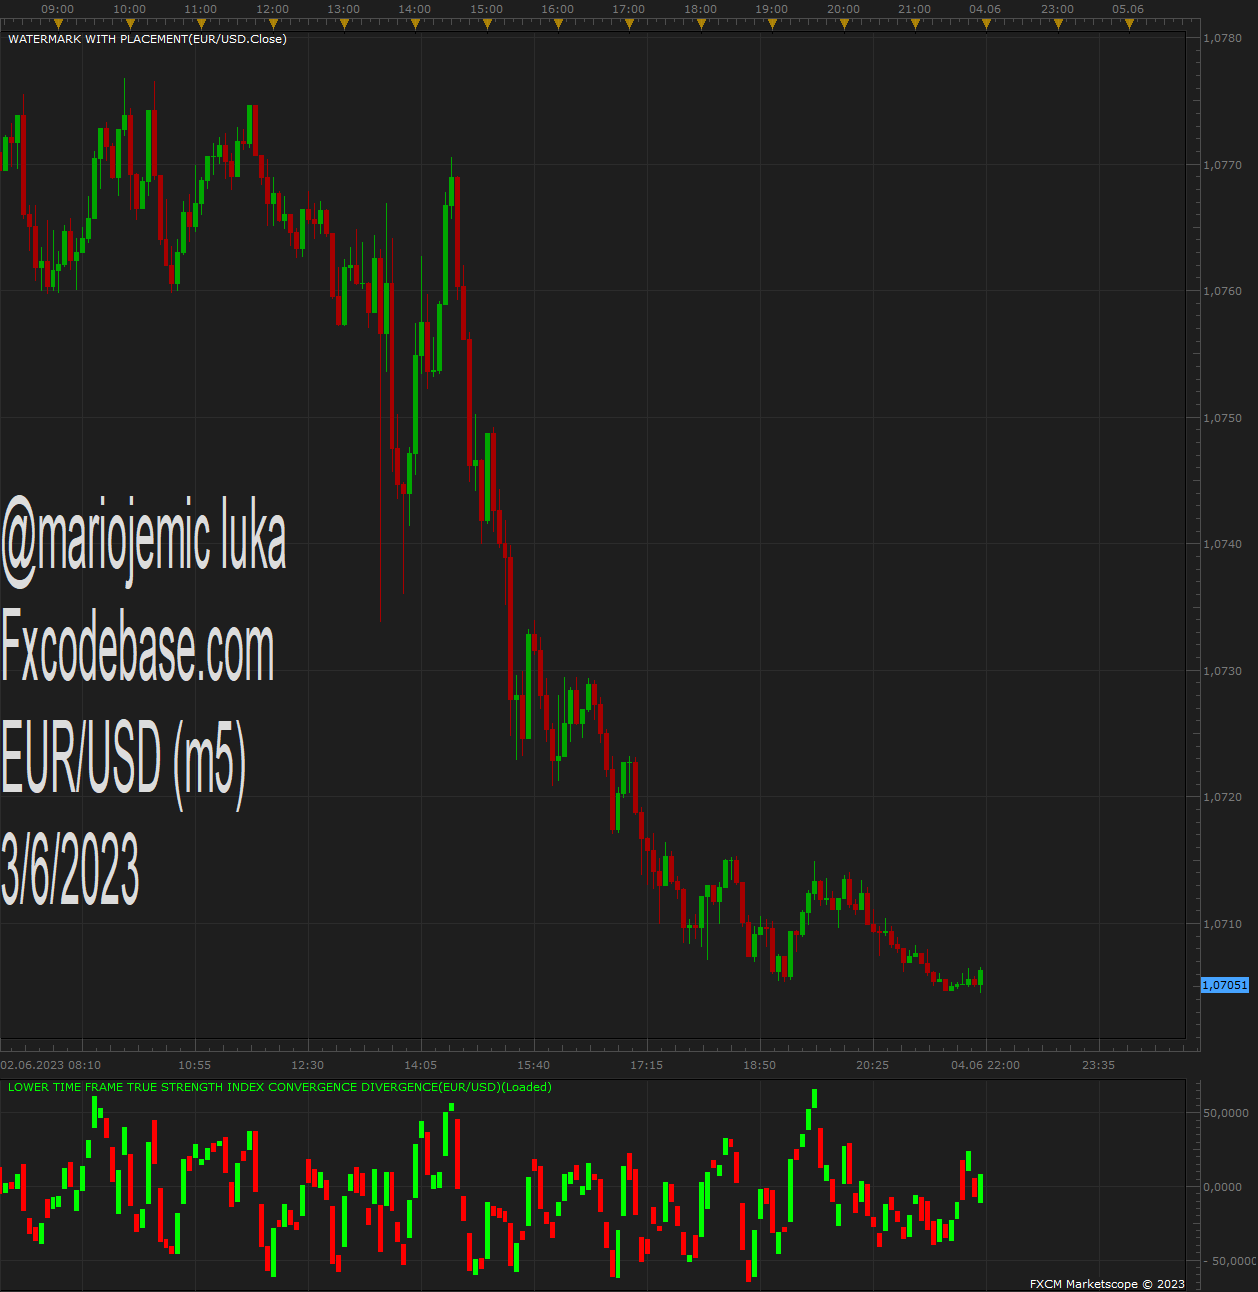Click the orange session marker below 20:00
This screenshot has height=1292, width=1258.
(x=844, y=23)
